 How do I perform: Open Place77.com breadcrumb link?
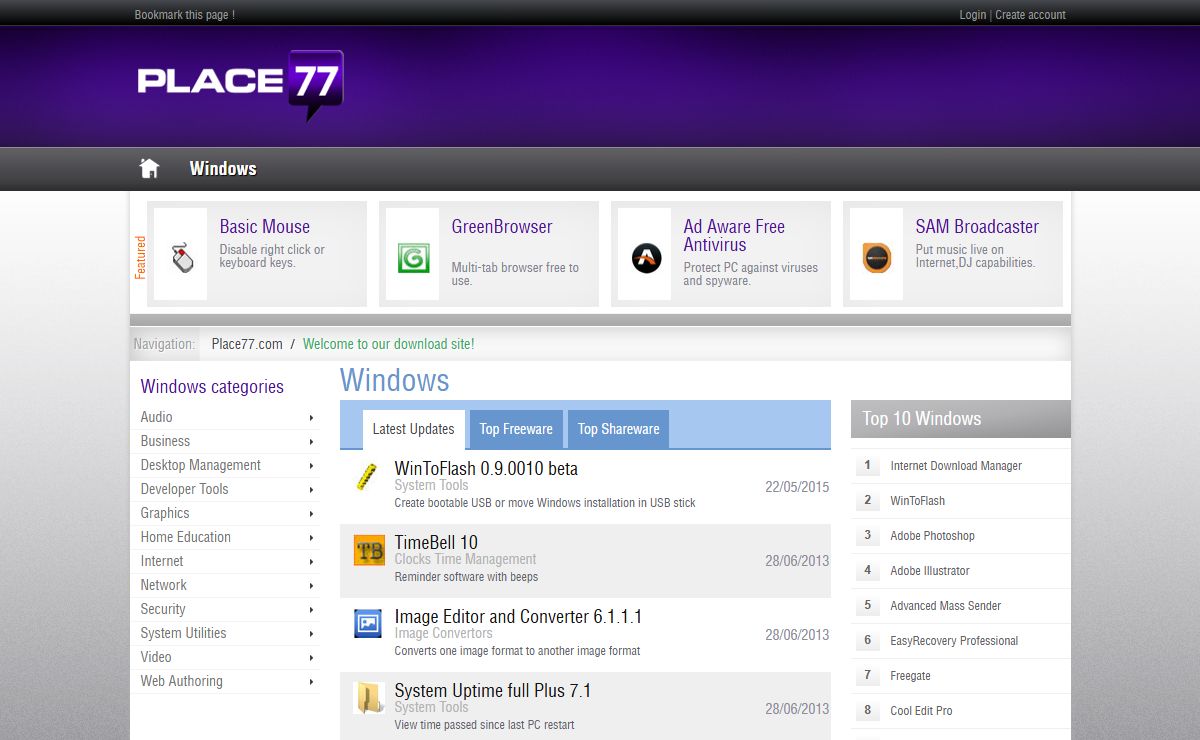coord(247,344)
